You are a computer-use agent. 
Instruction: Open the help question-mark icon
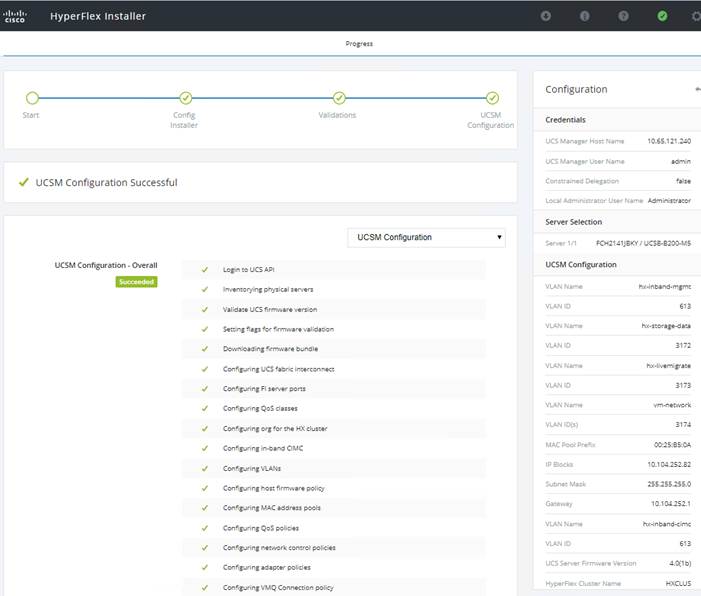click(623, 16)
